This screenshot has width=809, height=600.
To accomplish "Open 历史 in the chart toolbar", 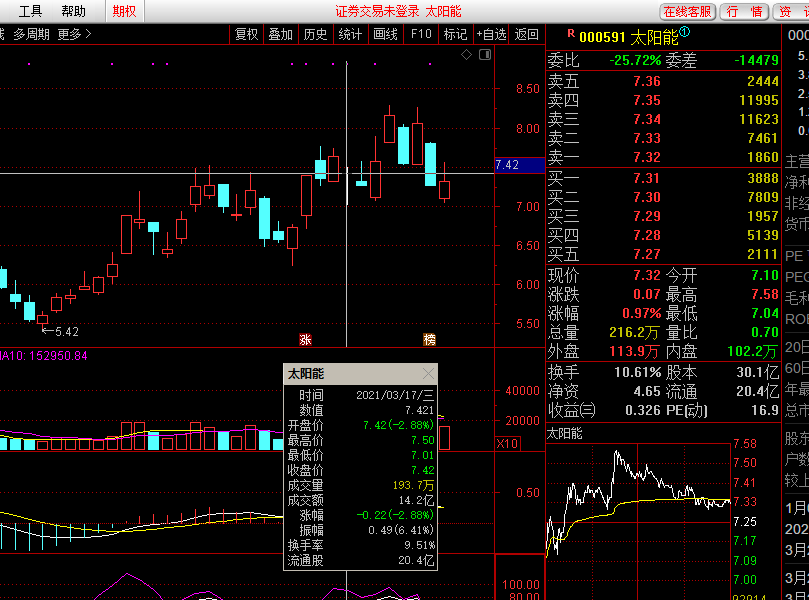I will click(315, 35).
